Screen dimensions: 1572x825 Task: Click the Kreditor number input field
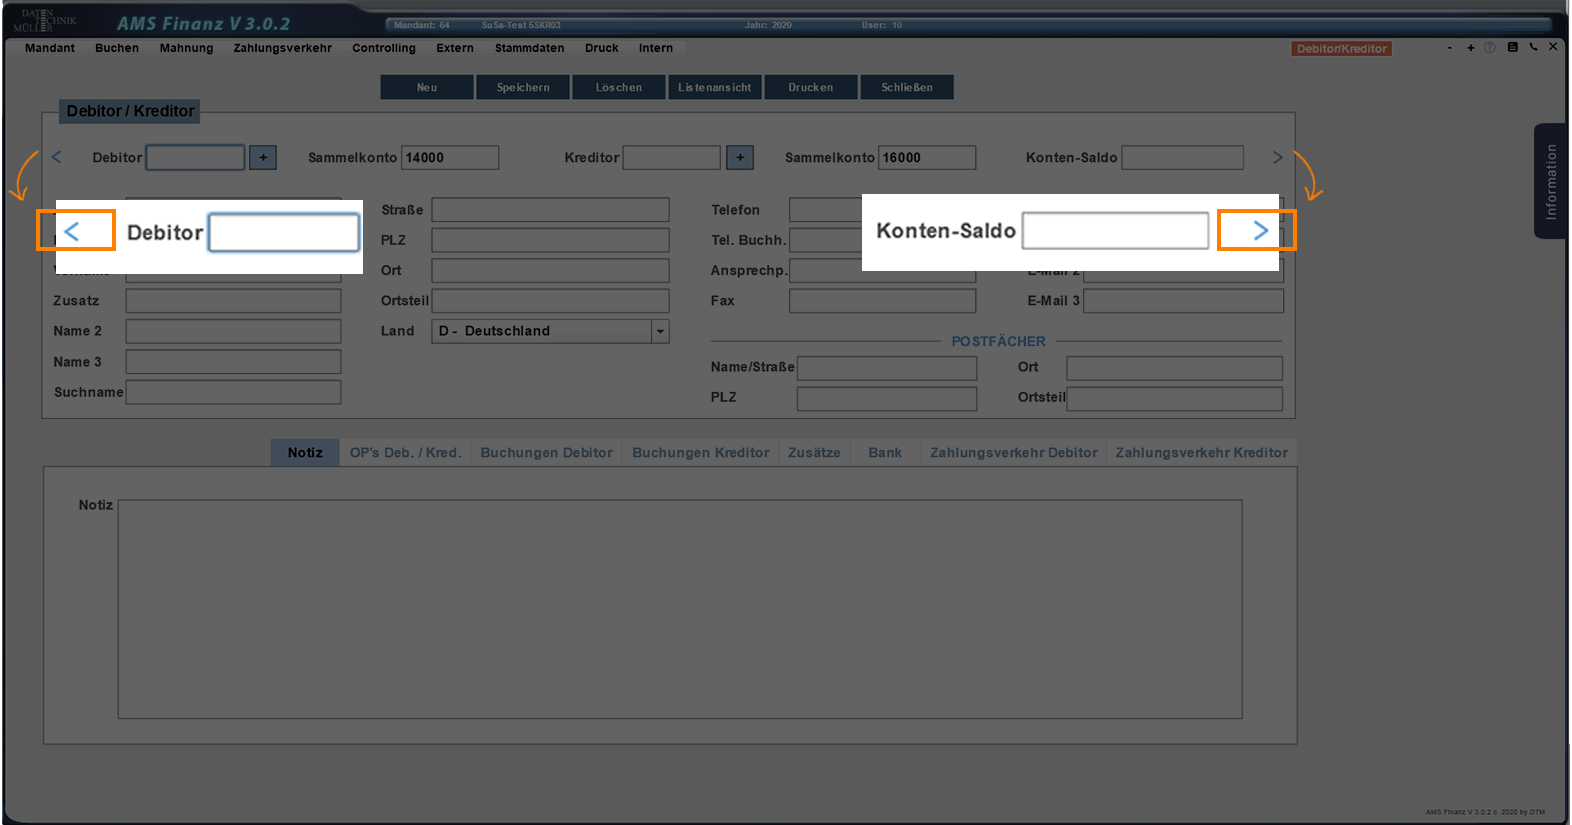pyautogui.click(x=672, y=157)
